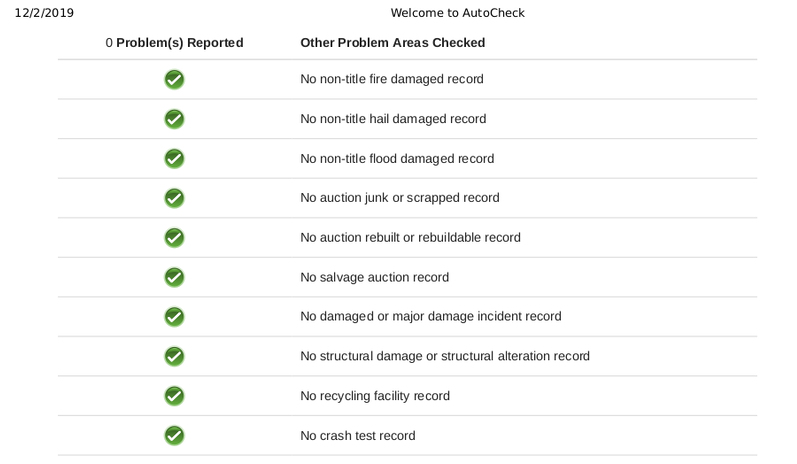Click 'No recycling facility record' text

click(375, 396)
